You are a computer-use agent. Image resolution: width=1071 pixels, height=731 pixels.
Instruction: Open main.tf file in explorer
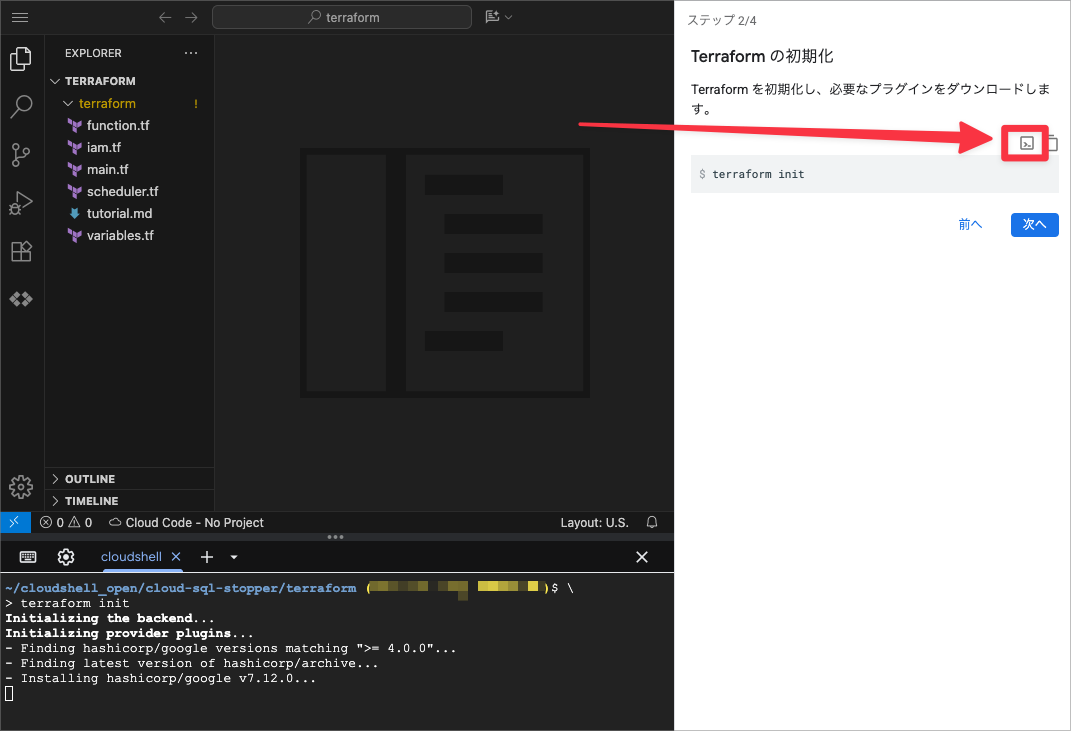(107, 169)
